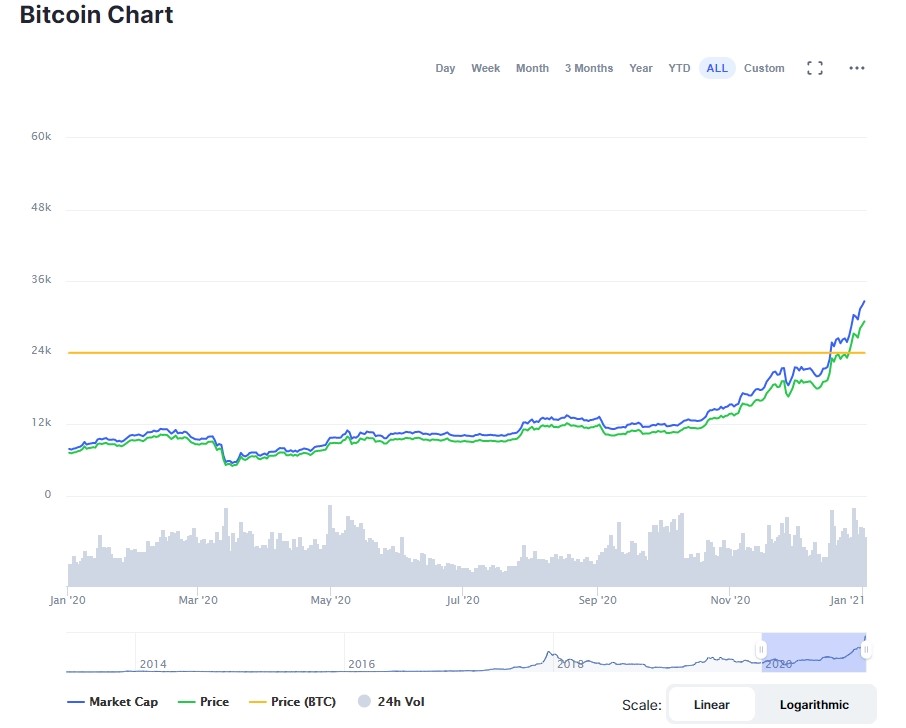Click the Bitcoin Chart heading
The height and width of the screenshot is (728, 906).
(96, 14)
